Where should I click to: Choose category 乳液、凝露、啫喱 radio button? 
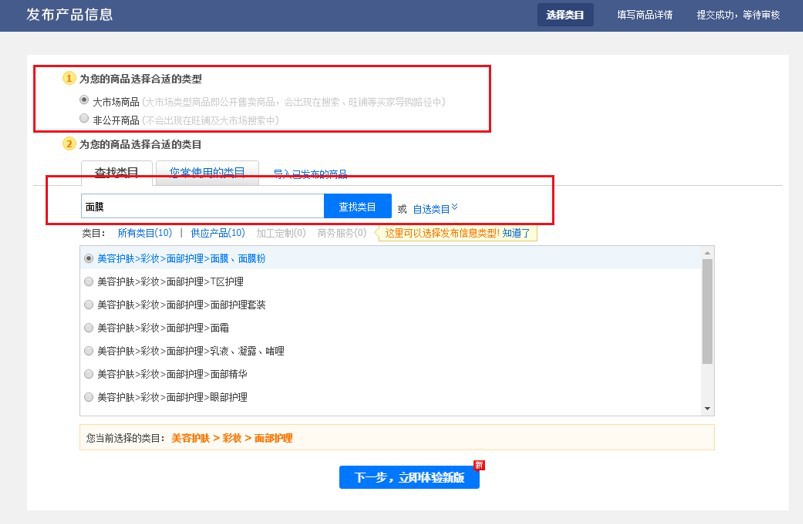(89, 351)
